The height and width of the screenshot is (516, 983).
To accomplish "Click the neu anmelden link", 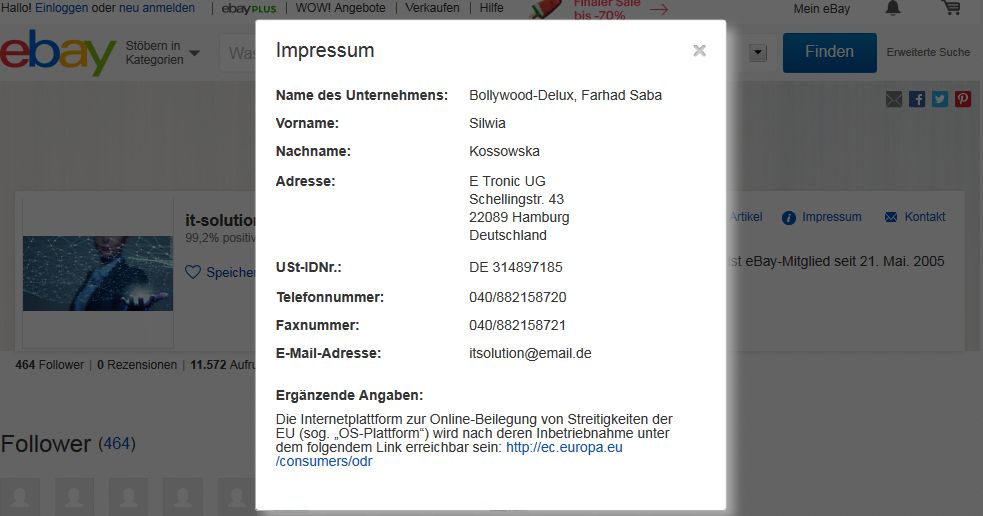I will coord(157,8).
